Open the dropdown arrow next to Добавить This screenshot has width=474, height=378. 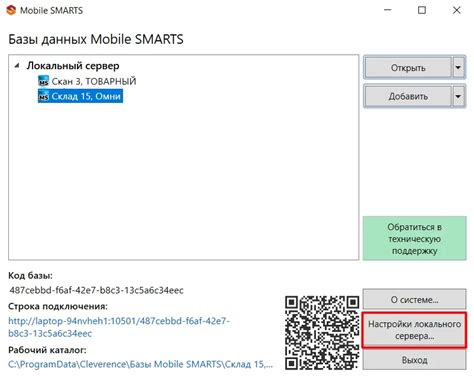[x=458, y=97]
